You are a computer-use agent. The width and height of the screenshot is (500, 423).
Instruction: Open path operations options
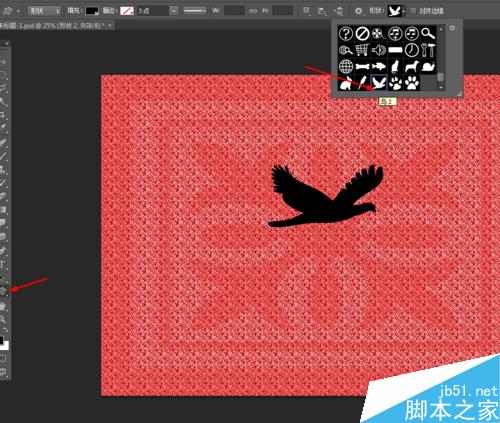306,11
